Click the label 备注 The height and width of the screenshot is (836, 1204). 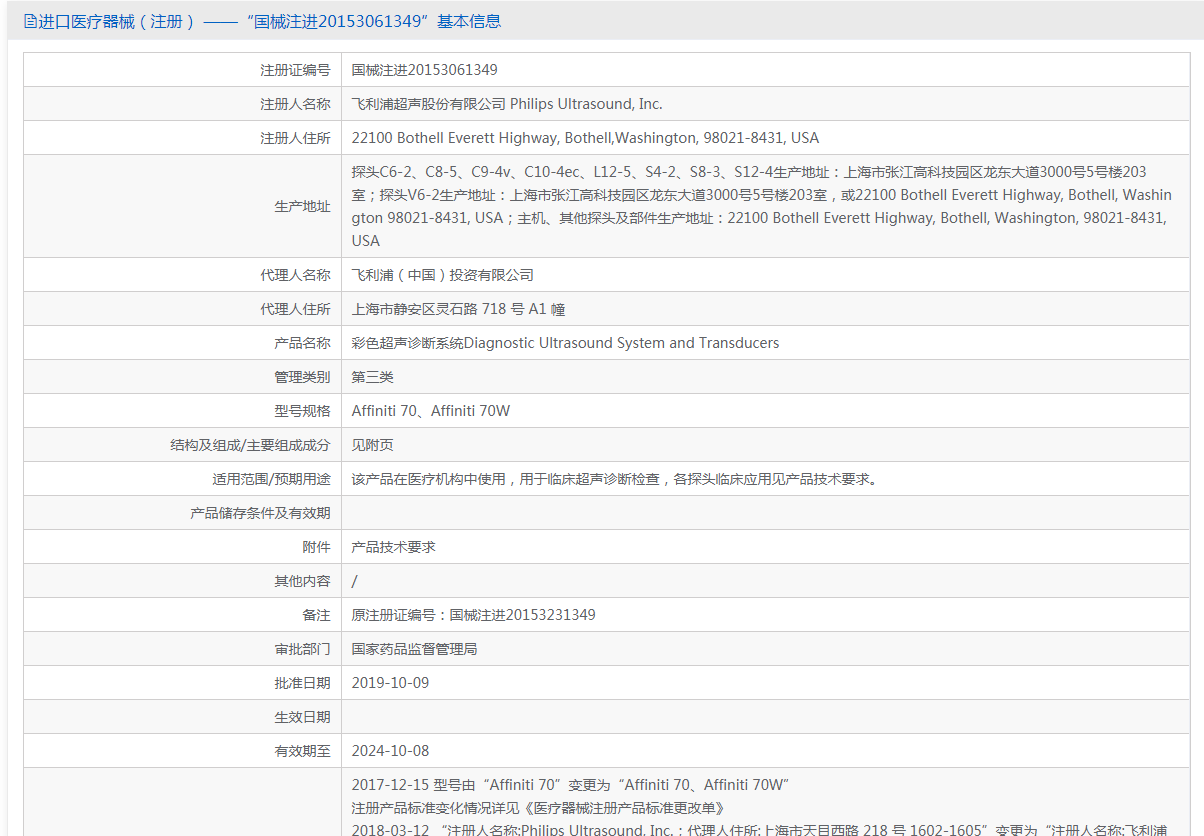316,615
